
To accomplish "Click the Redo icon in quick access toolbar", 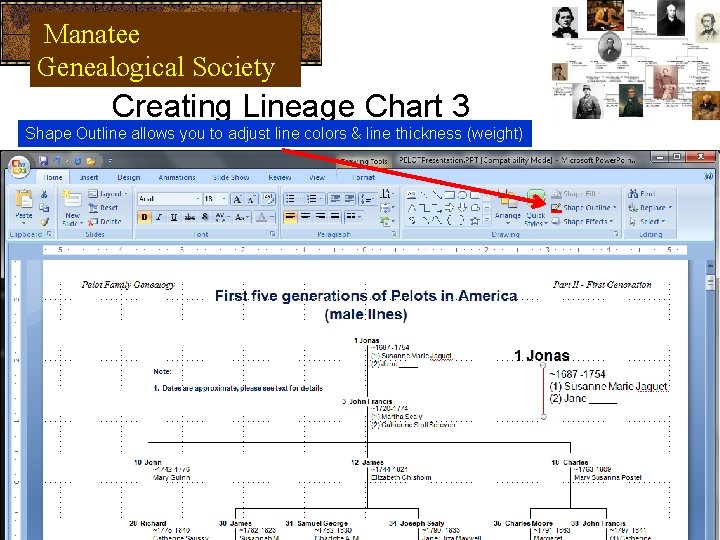I will point(77,161).
